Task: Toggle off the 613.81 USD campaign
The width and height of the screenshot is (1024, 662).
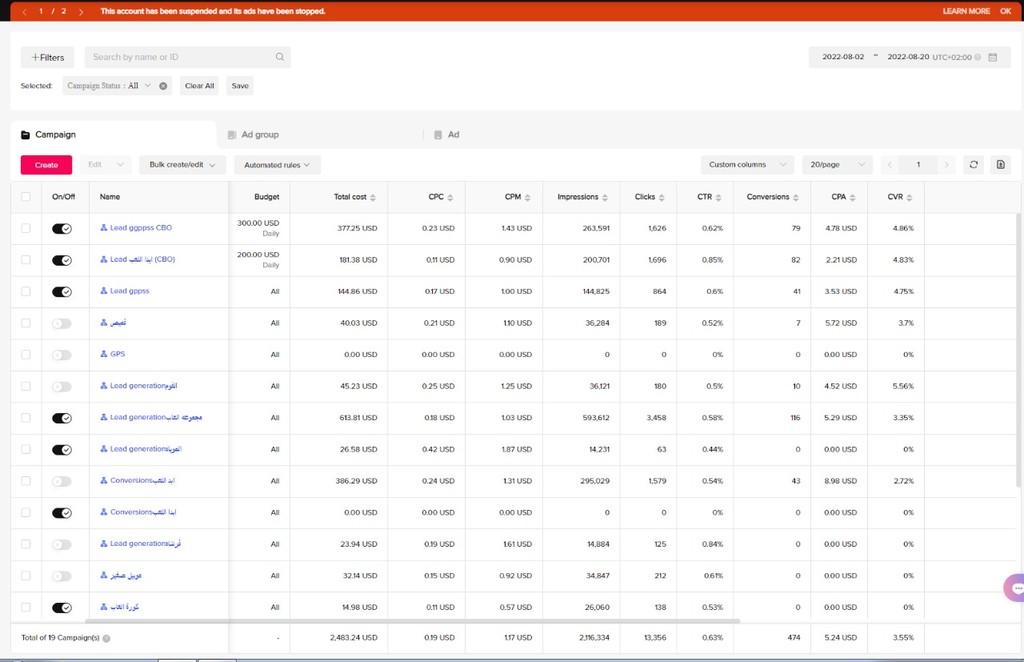Action: [62, 418]
